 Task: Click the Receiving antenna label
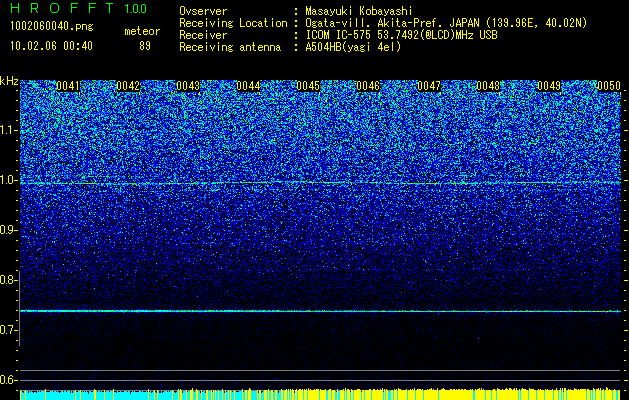[230, 47]
